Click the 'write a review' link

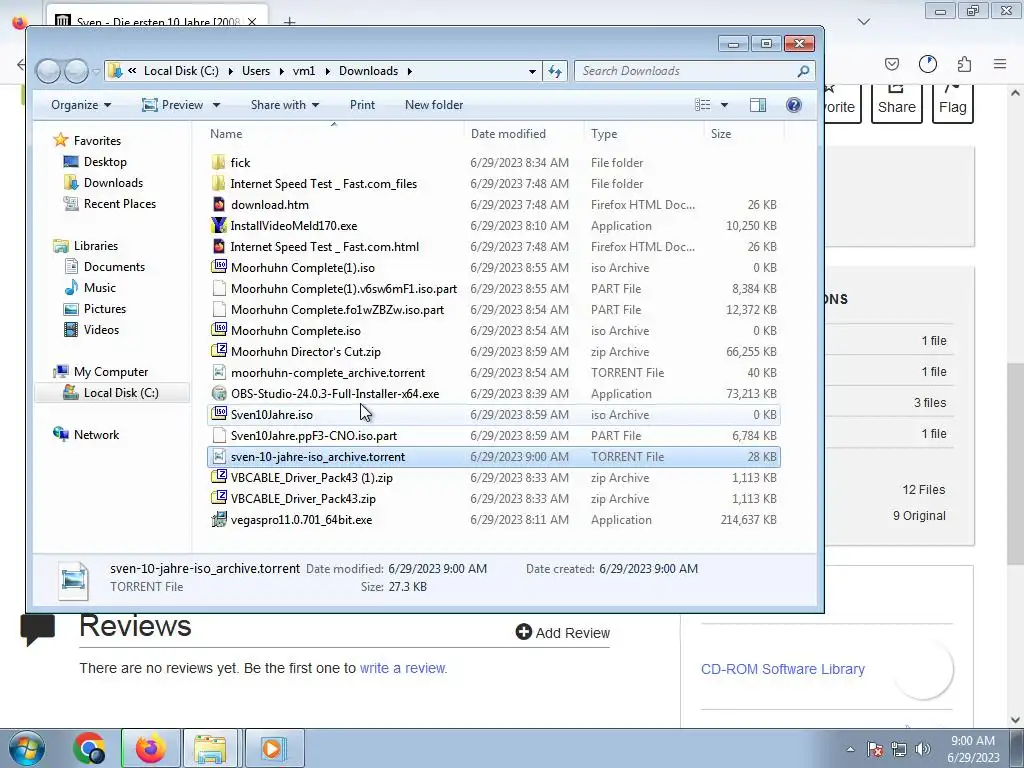click(403, 668)
